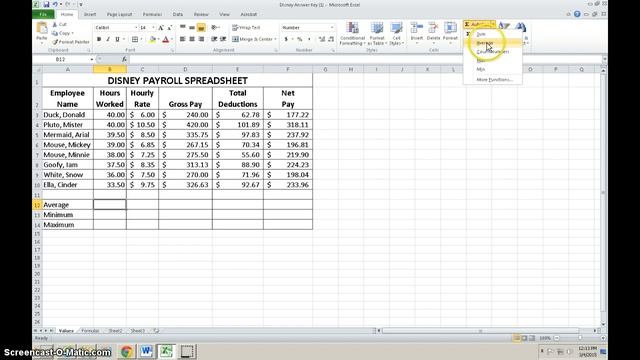Switch to the Formulas ribbon tab
The image size is (640, 360).
pyautogui.click(x=152, y=14)
